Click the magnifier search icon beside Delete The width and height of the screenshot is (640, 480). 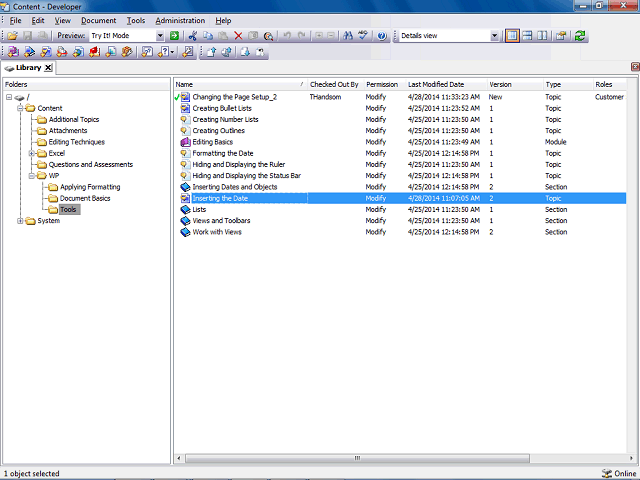(268, 36)
